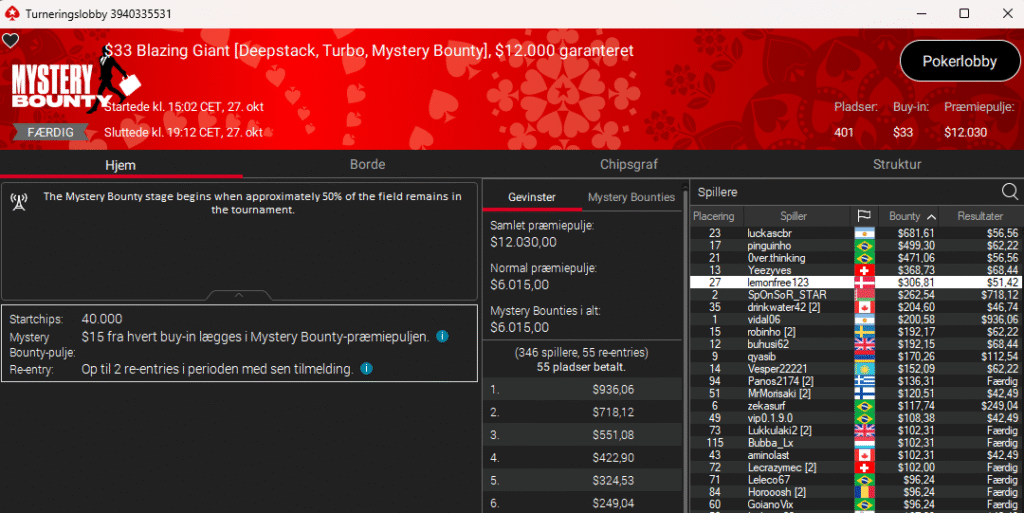
Task: Select the Mystery Bounties tab
Action: [x=631, y=197]
